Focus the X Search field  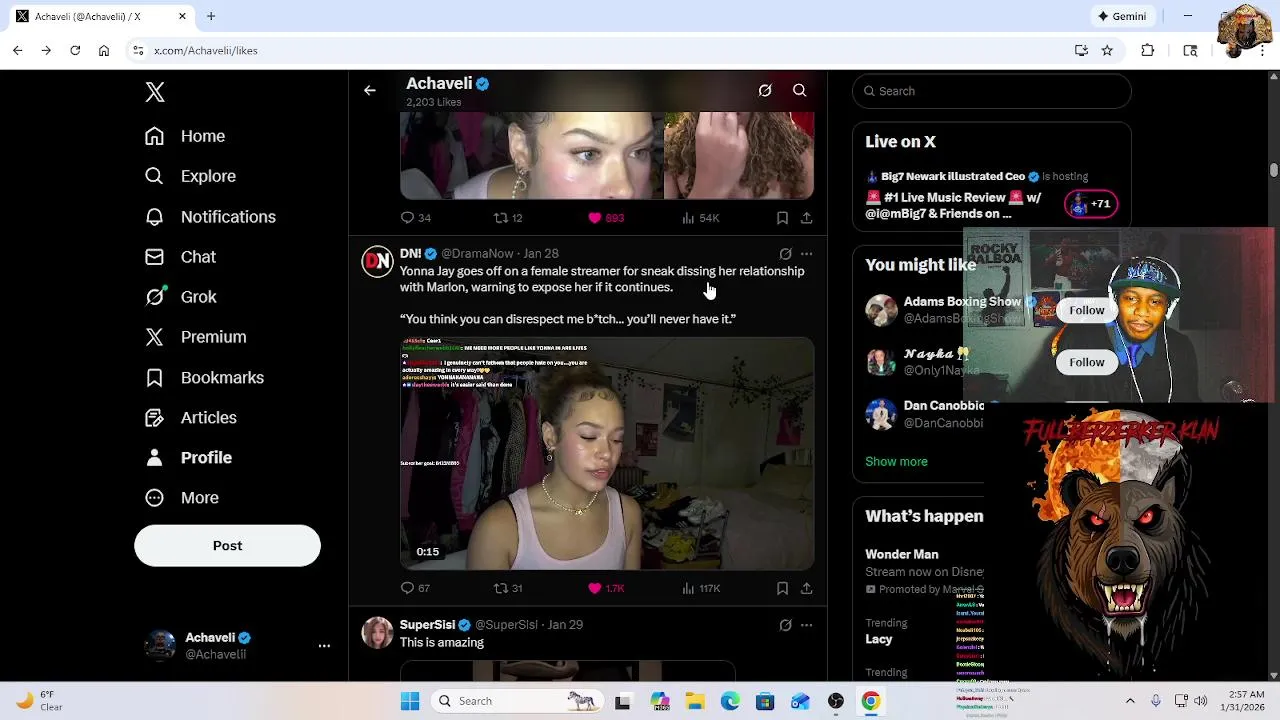[992, 91]
